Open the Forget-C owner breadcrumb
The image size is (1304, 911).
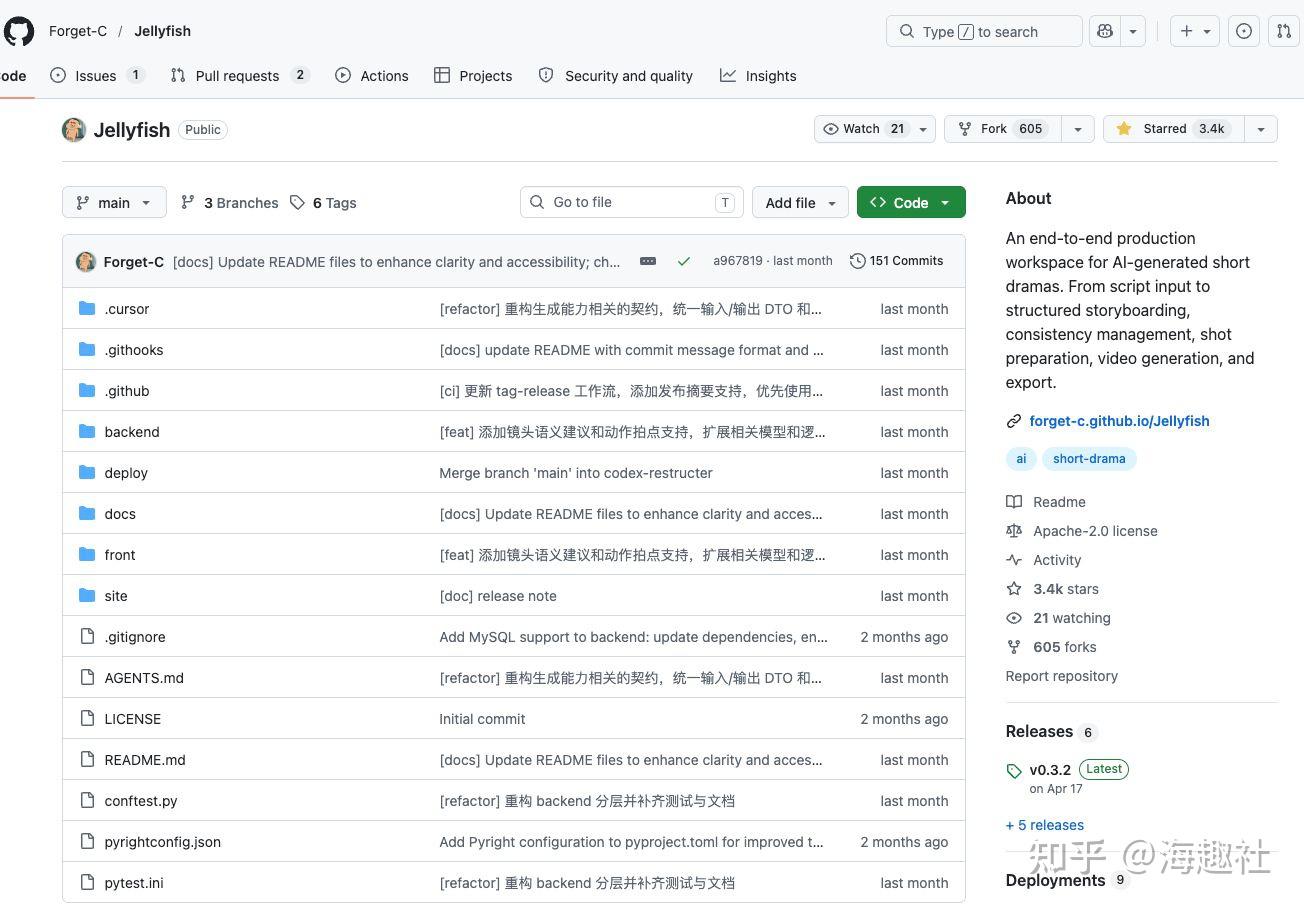pyautogui.click(x=78, y=31)
